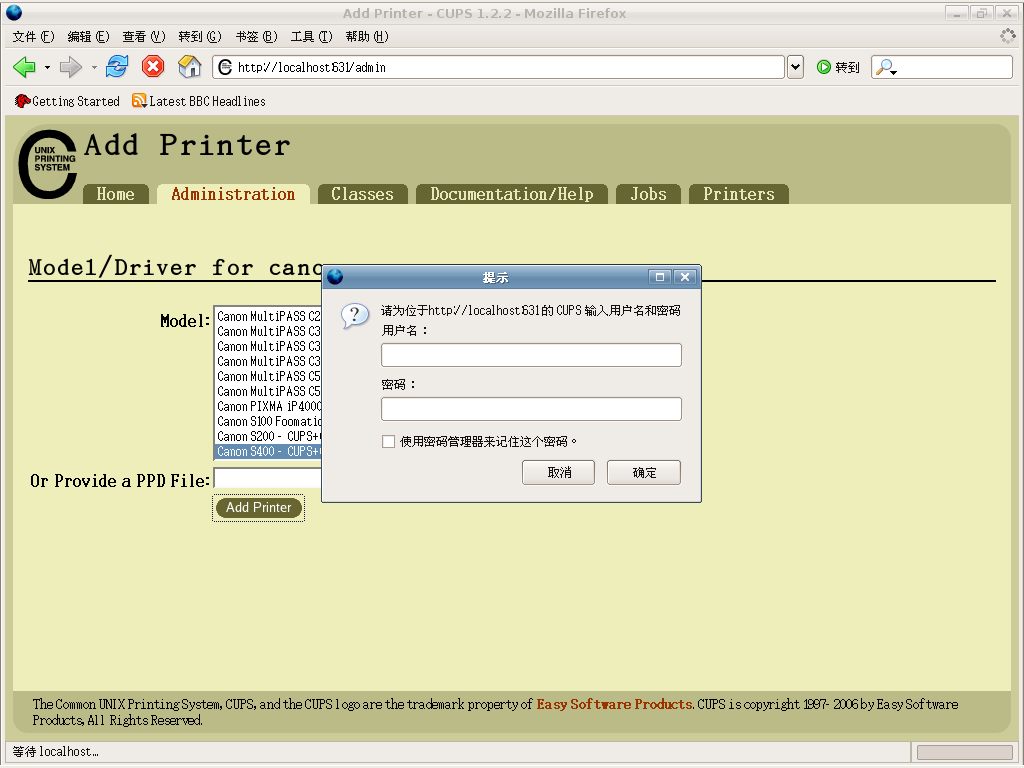Open the 转到 (G) menu
This screenshot has width=1024, height=768.
pos(200,37)
